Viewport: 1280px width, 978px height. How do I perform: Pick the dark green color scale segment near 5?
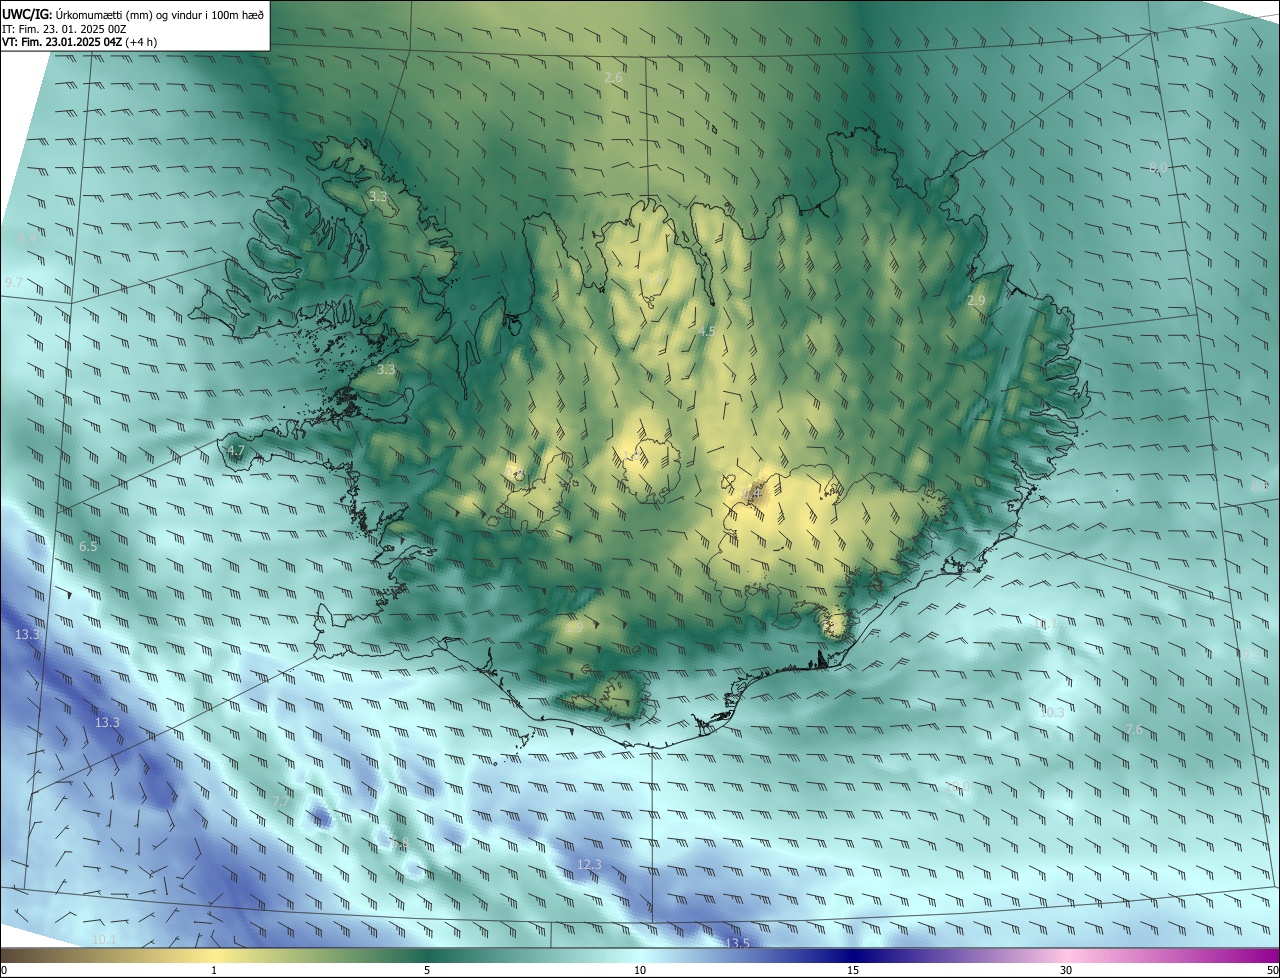coord(427,955)
